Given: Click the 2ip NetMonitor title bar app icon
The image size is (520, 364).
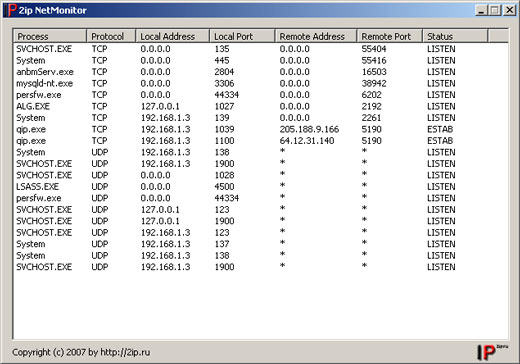Looking at the screenshot, I should [11, 10].
